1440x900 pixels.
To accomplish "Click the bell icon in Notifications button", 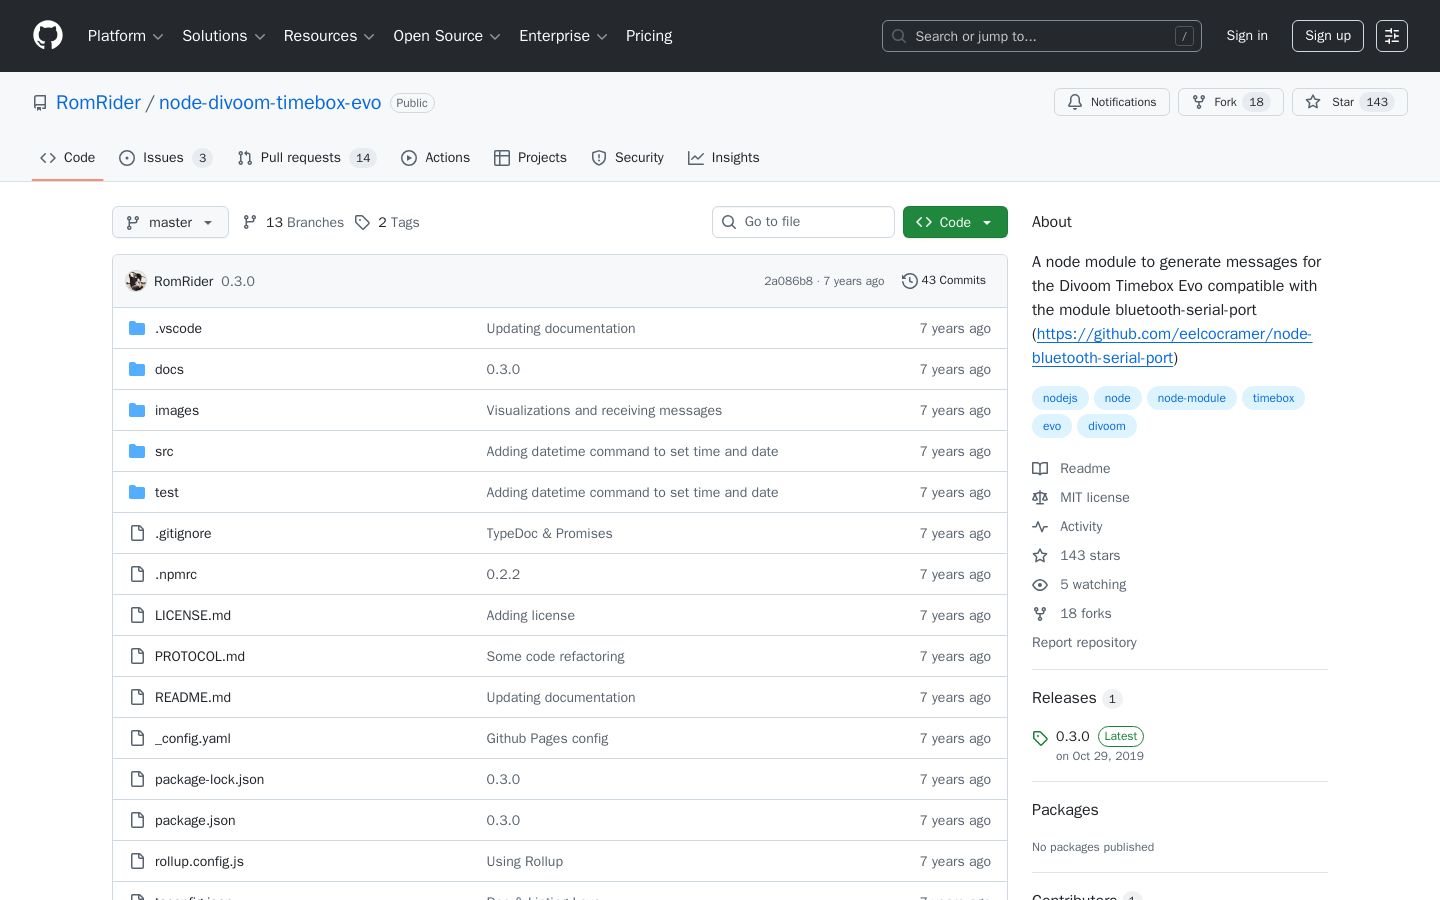I will (1075, 102).
